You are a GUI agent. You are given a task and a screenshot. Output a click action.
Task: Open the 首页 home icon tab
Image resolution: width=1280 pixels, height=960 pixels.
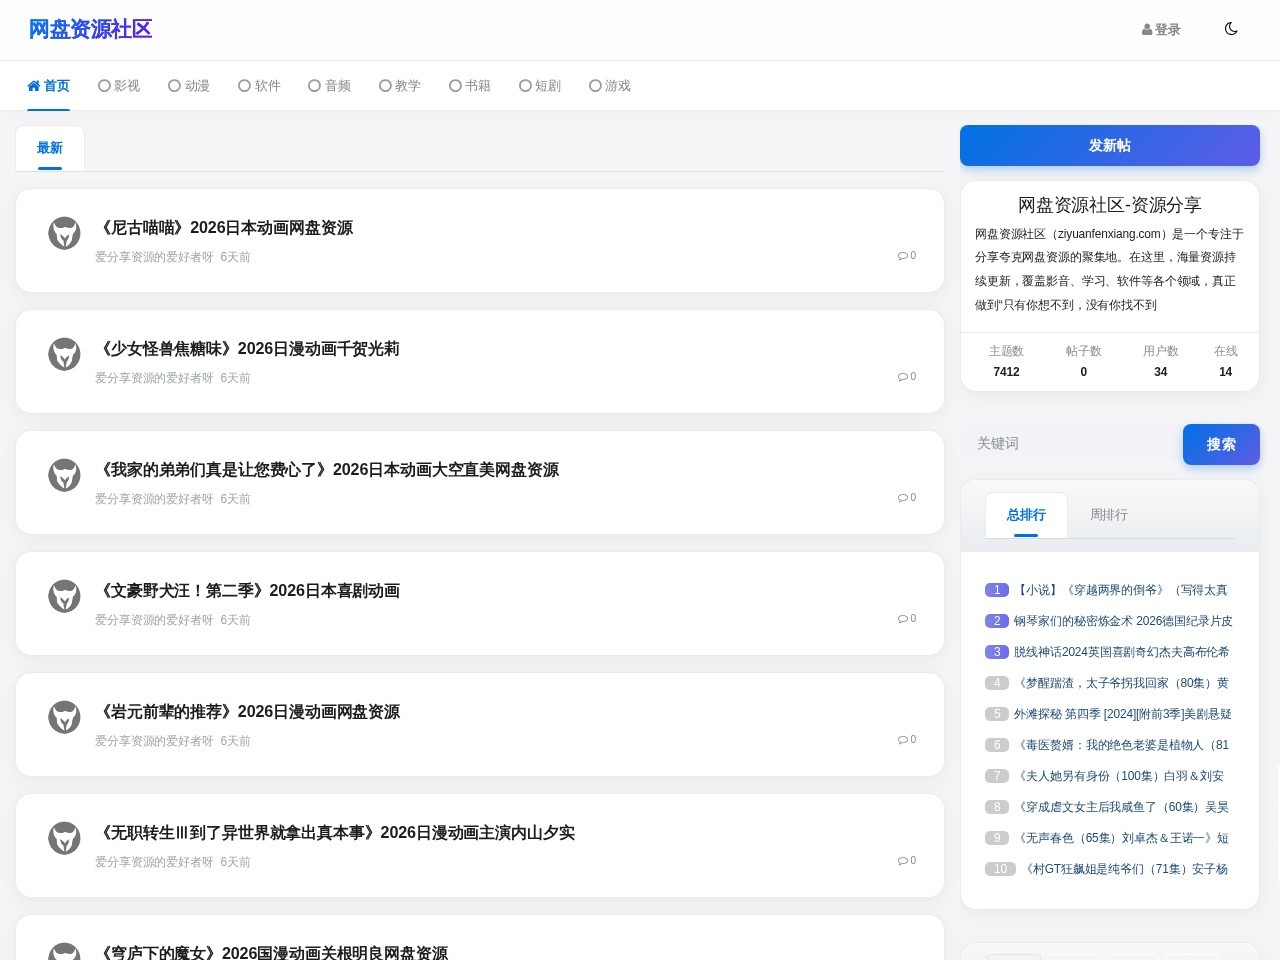tap(34, 86)
